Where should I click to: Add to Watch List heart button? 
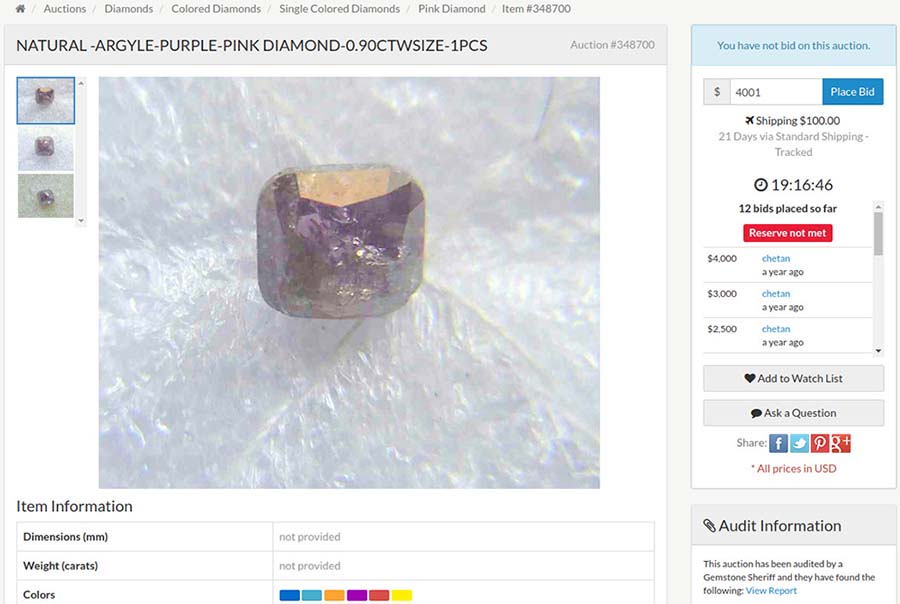click(793, 378)
